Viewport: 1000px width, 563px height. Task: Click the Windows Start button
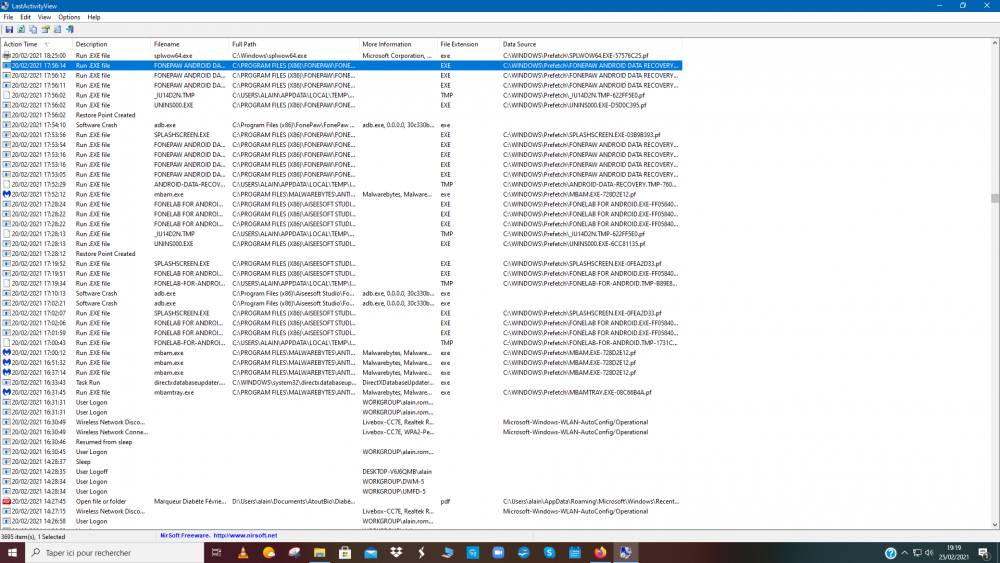coord(11,552)
